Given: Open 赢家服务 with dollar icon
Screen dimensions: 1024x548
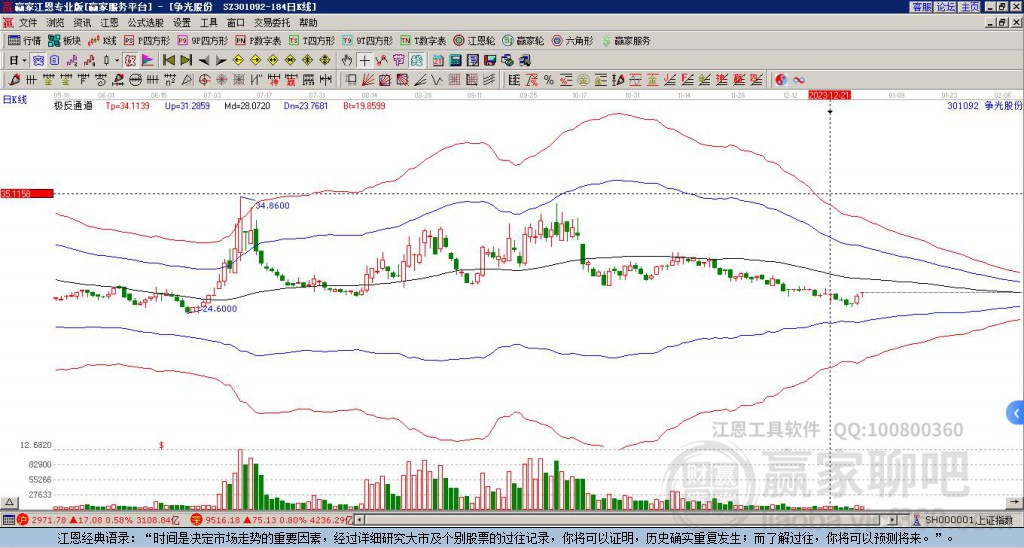Looking at the screenshot, I should [x=626, y=40].
